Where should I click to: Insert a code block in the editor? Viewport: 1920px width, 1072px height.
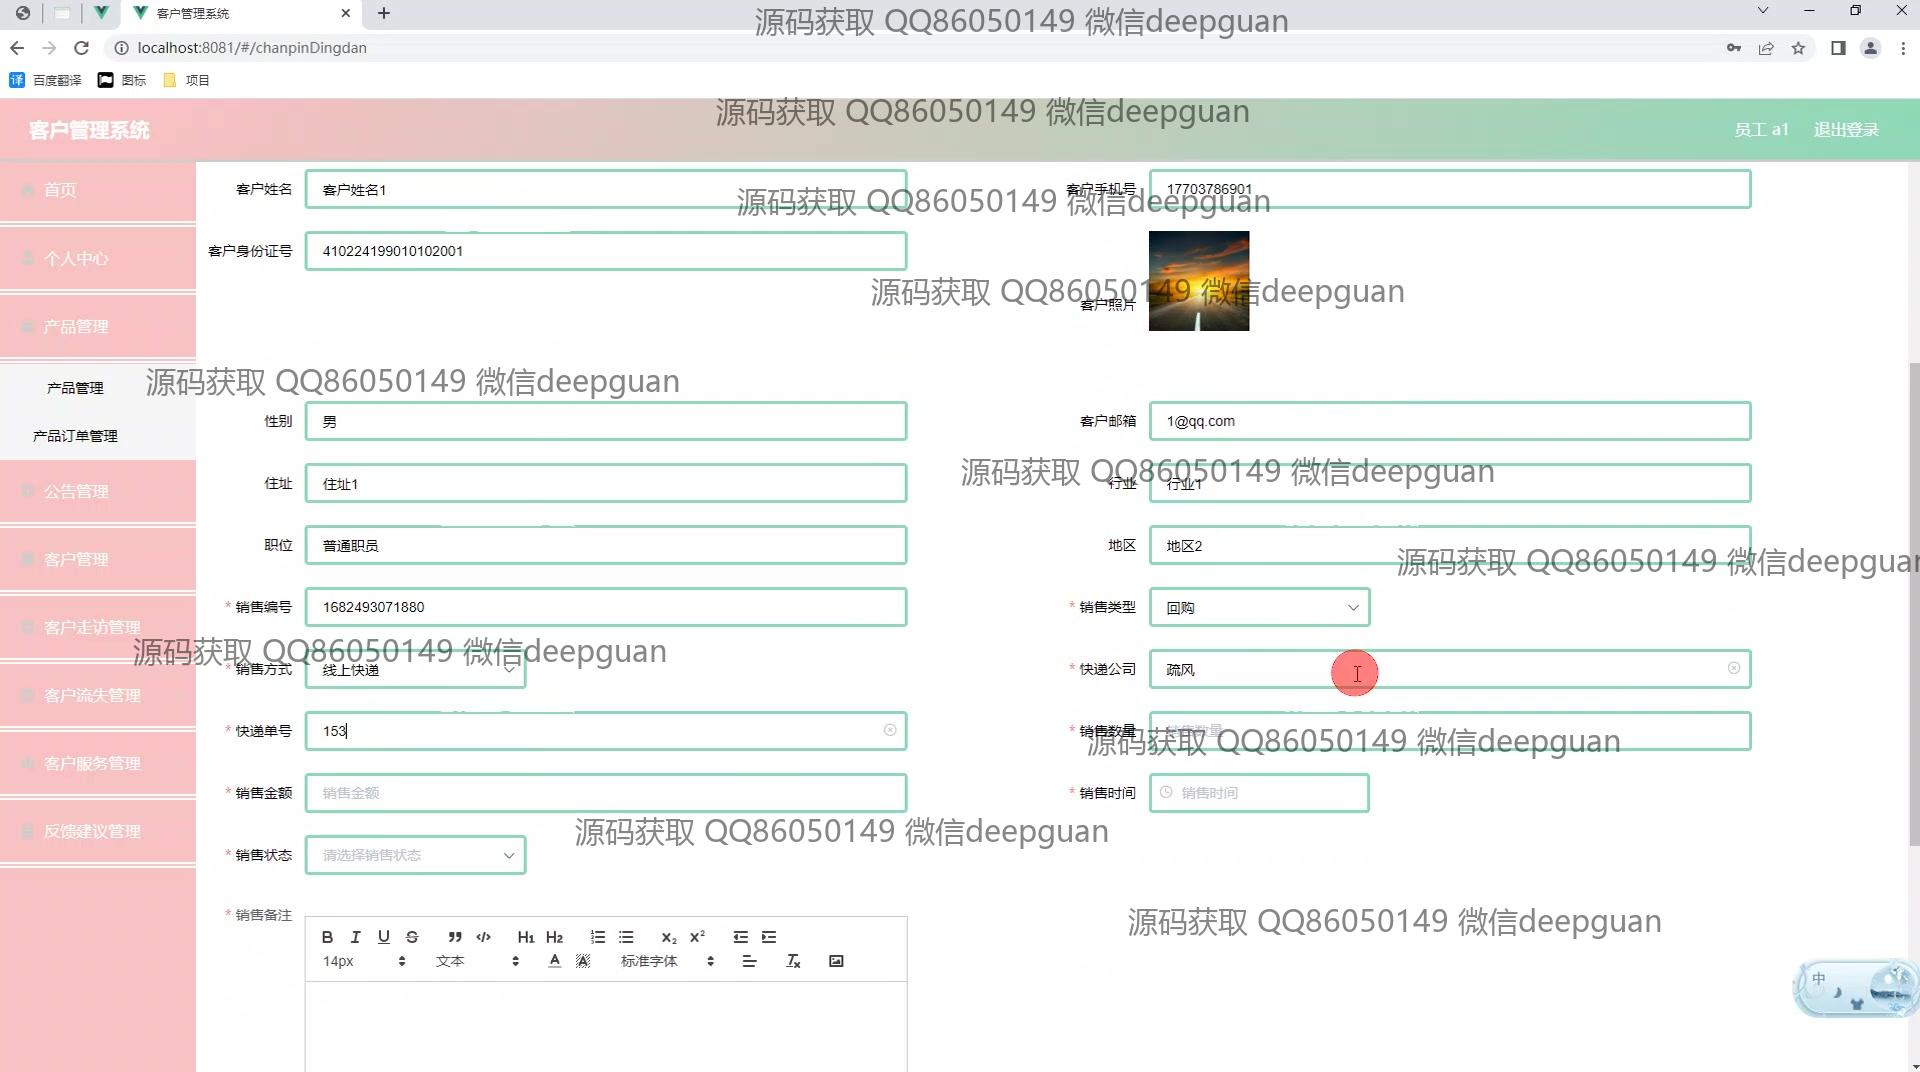484,937
